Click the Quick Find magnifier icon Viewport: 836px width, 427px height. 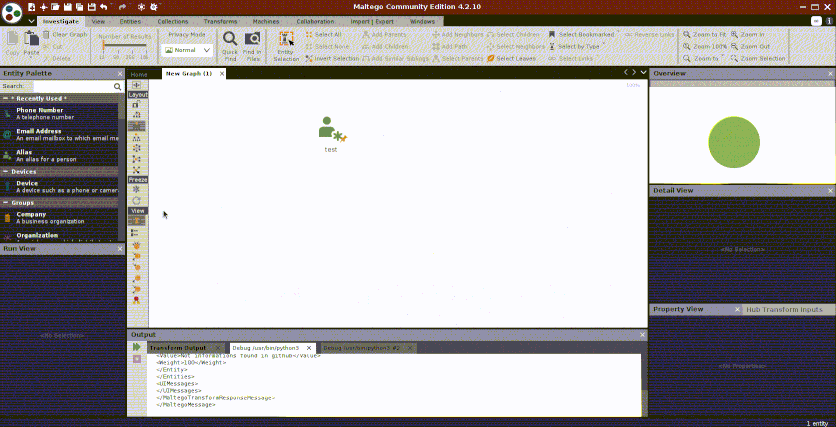click(x=230, y=38)
